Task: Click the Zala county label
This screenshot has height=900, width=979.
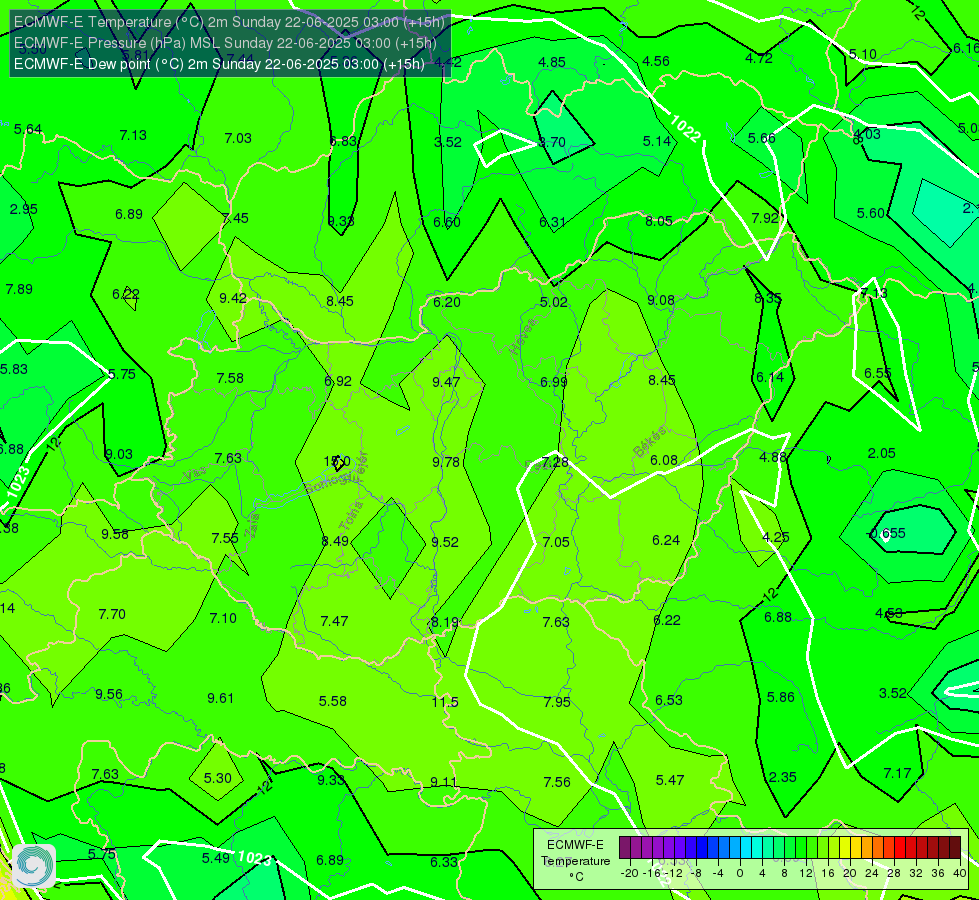Action: [x=252, y=527]
